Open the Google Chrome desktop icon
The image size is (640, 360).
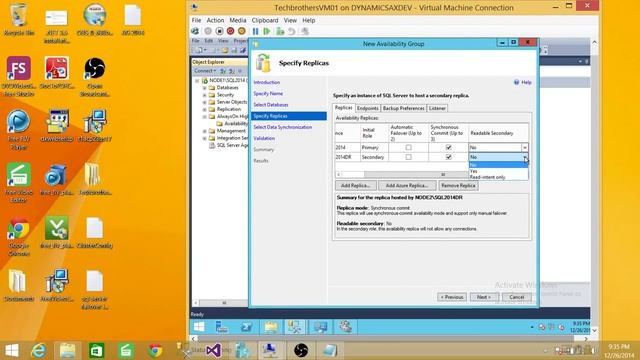click(x=19, y=237)
